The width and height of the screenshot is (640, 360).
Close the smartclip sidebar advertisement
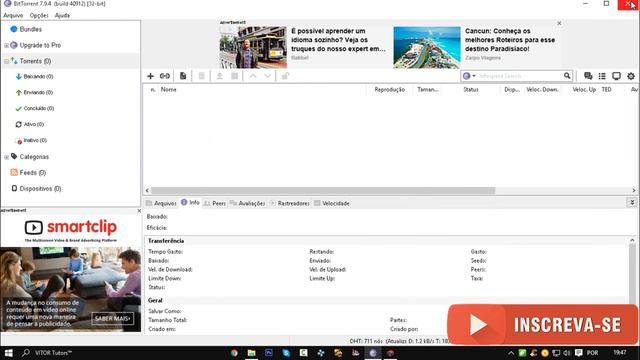click(139, 211)
